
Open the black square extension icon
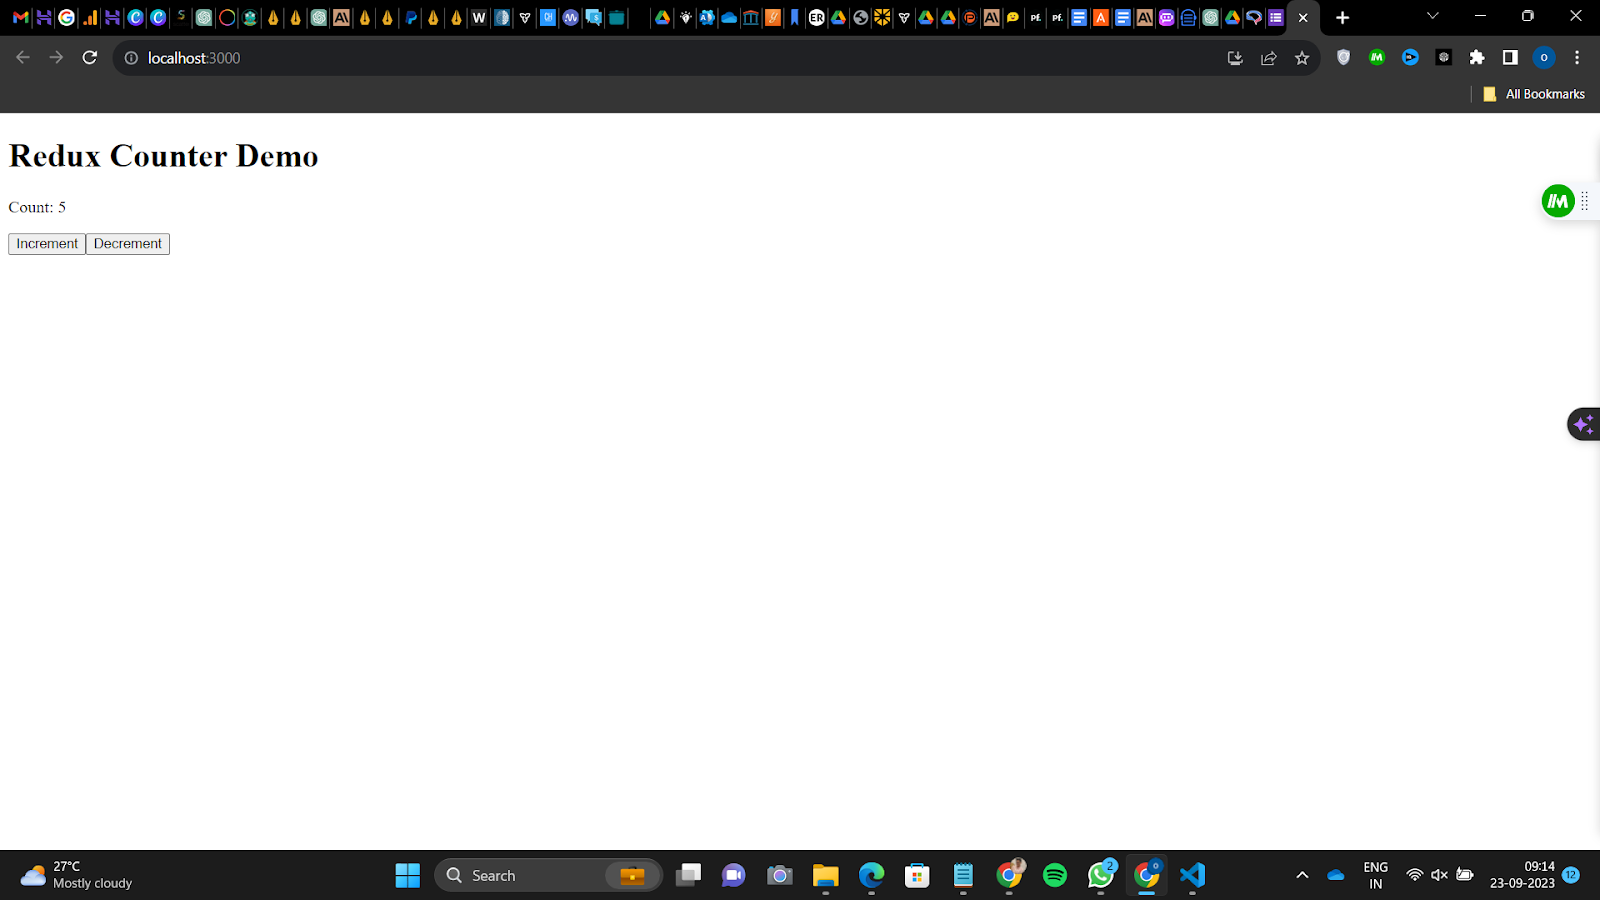1444,58
